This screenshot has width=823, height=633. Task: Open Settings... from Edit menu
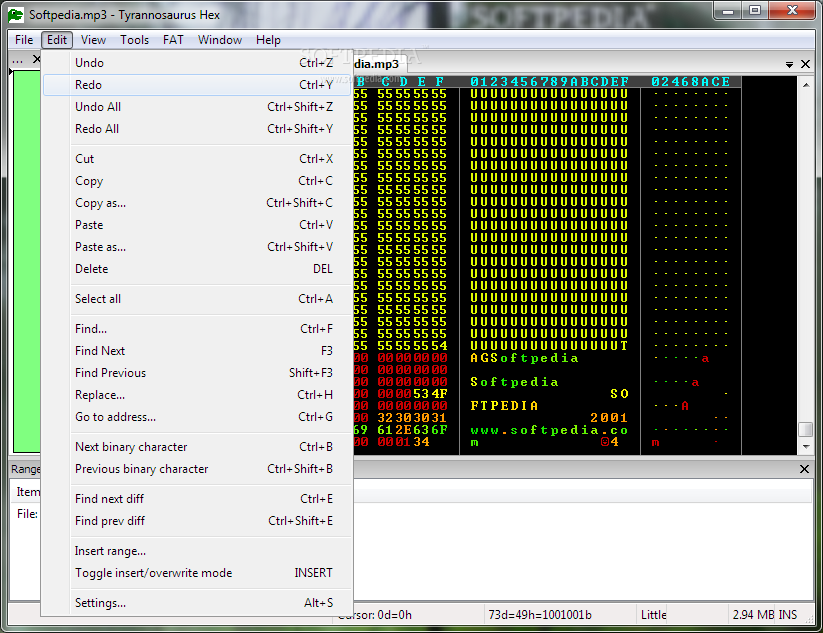197,603
